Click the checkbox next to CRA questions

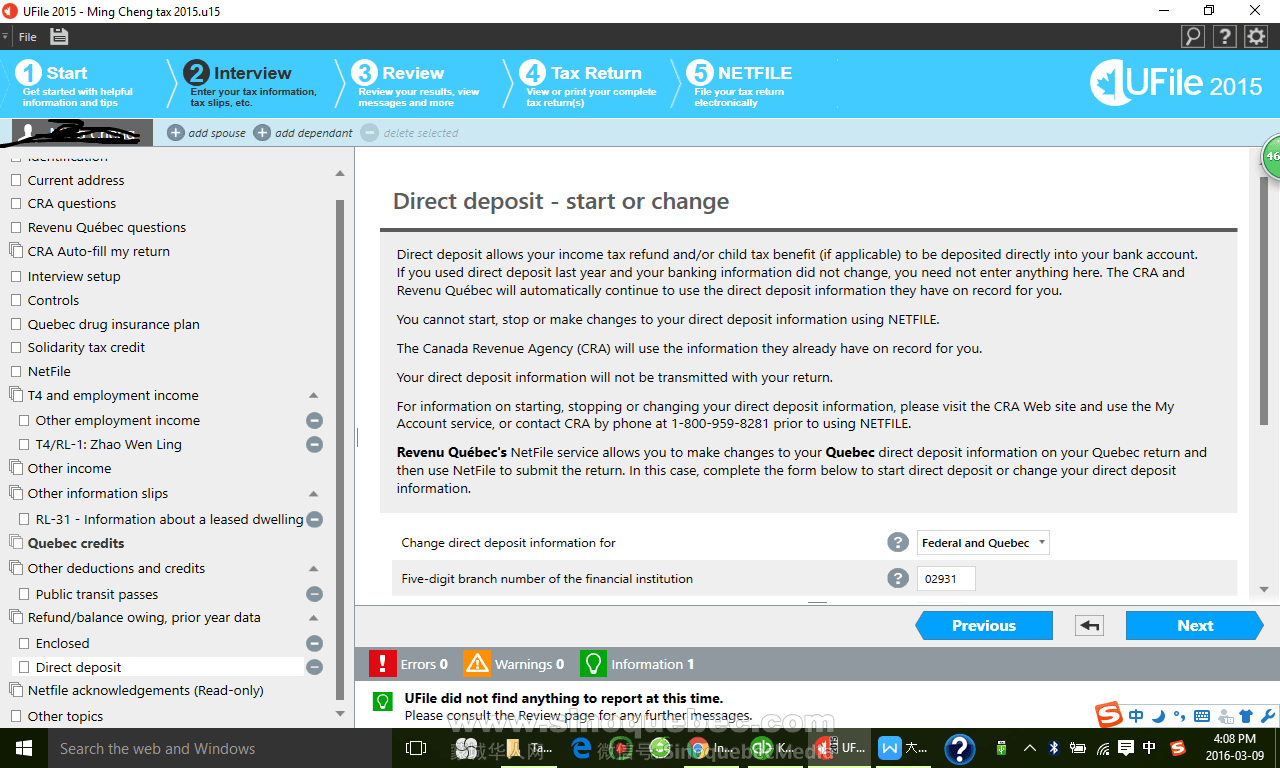(16, 203)
